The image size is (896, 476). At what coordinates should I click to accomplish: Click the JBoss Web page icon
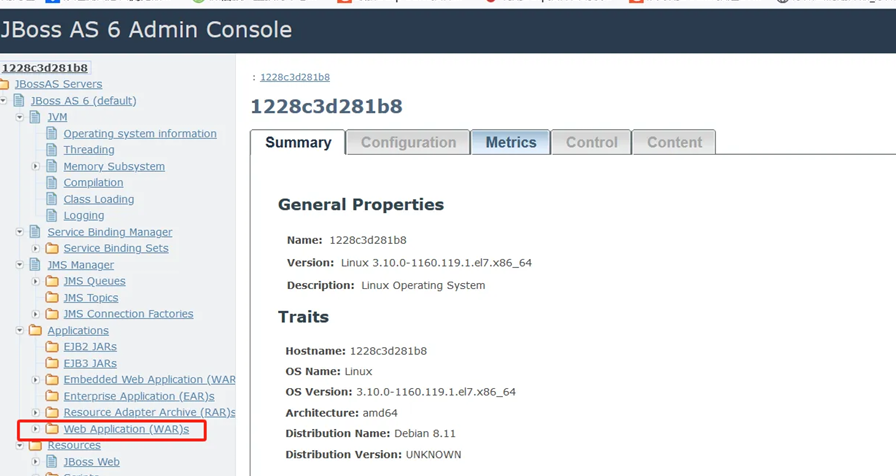[x=51, y=462]
